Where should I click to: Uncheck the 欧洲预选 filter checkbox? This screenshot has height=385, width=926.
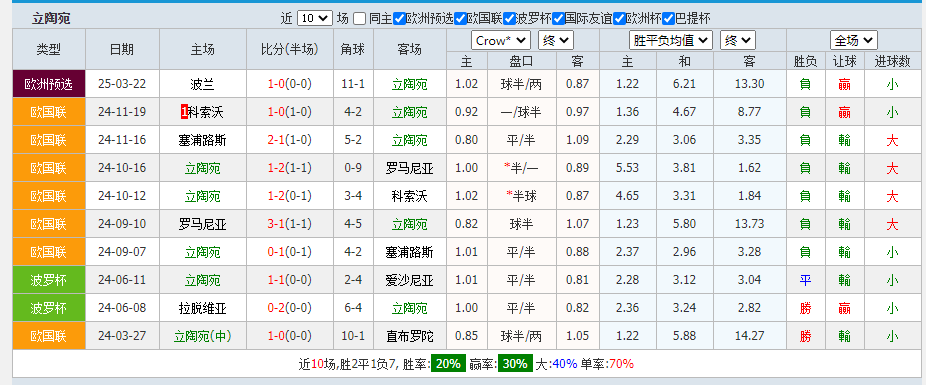click(399, 18)
